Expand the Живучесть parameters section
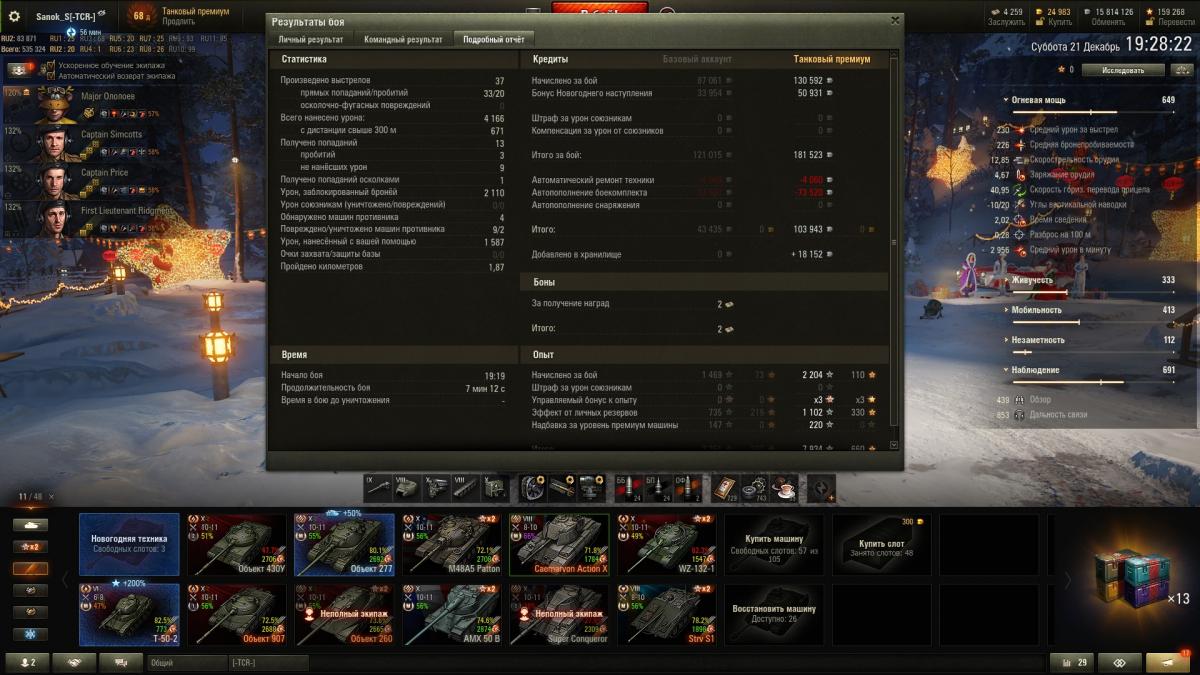The height and width of the screenshot is (675, 1200). tap(1006, 280)
